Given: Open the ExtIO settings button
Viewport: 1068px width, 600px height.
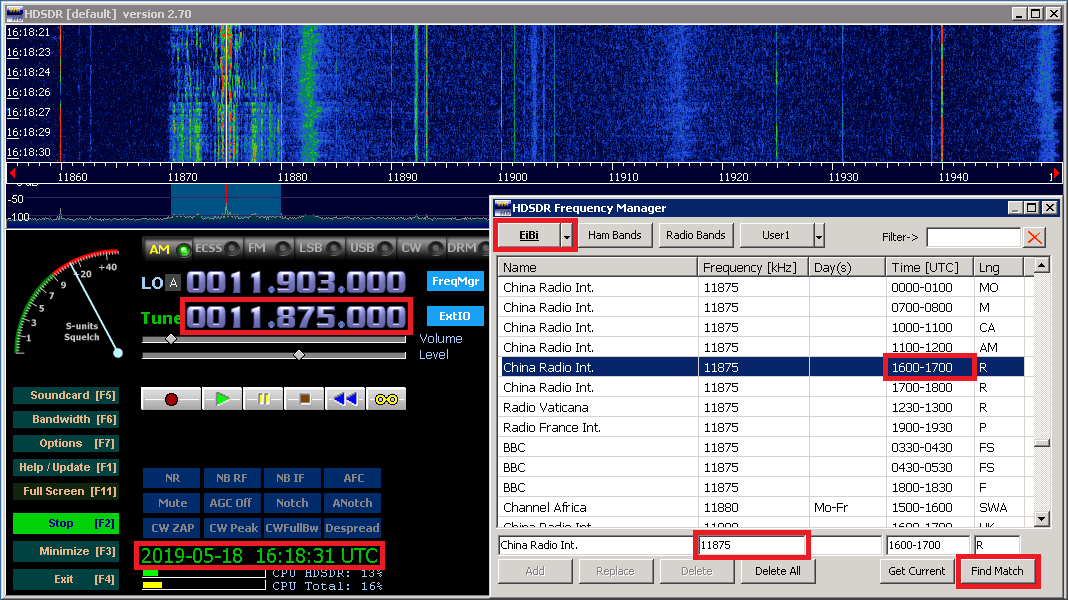Looking at the screenshot, I should coord(455,316).
